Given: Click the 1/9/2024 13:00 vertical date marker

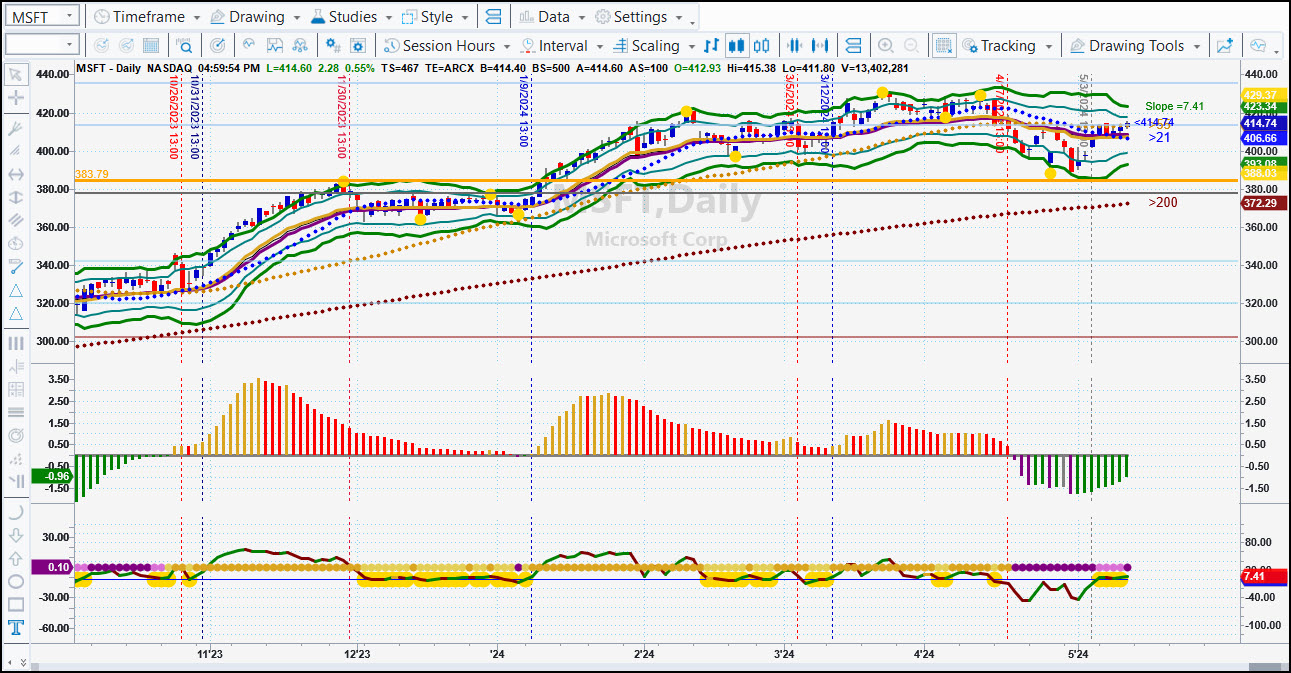Looking at the screenshot, I should click(524, 111).
